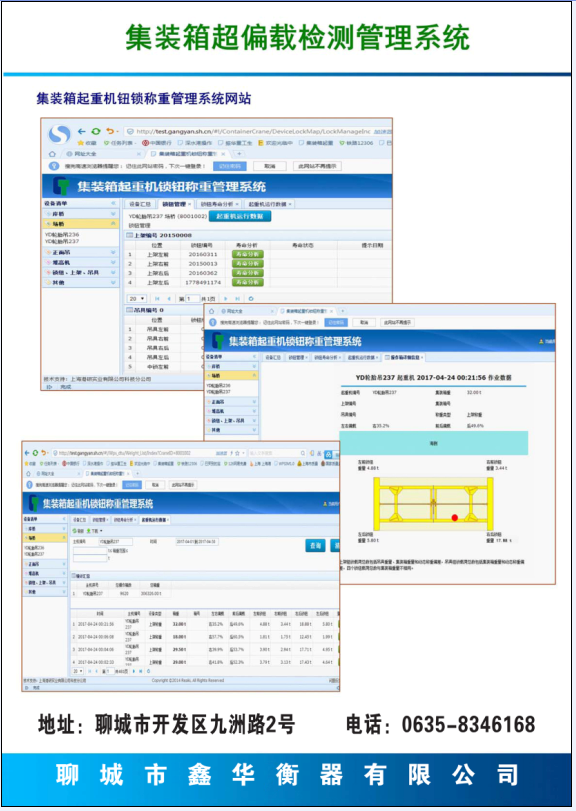Expand the 堆高机 group in top screenshot
The width and height of the screenshot is (576, 811).
pos(81,262)
